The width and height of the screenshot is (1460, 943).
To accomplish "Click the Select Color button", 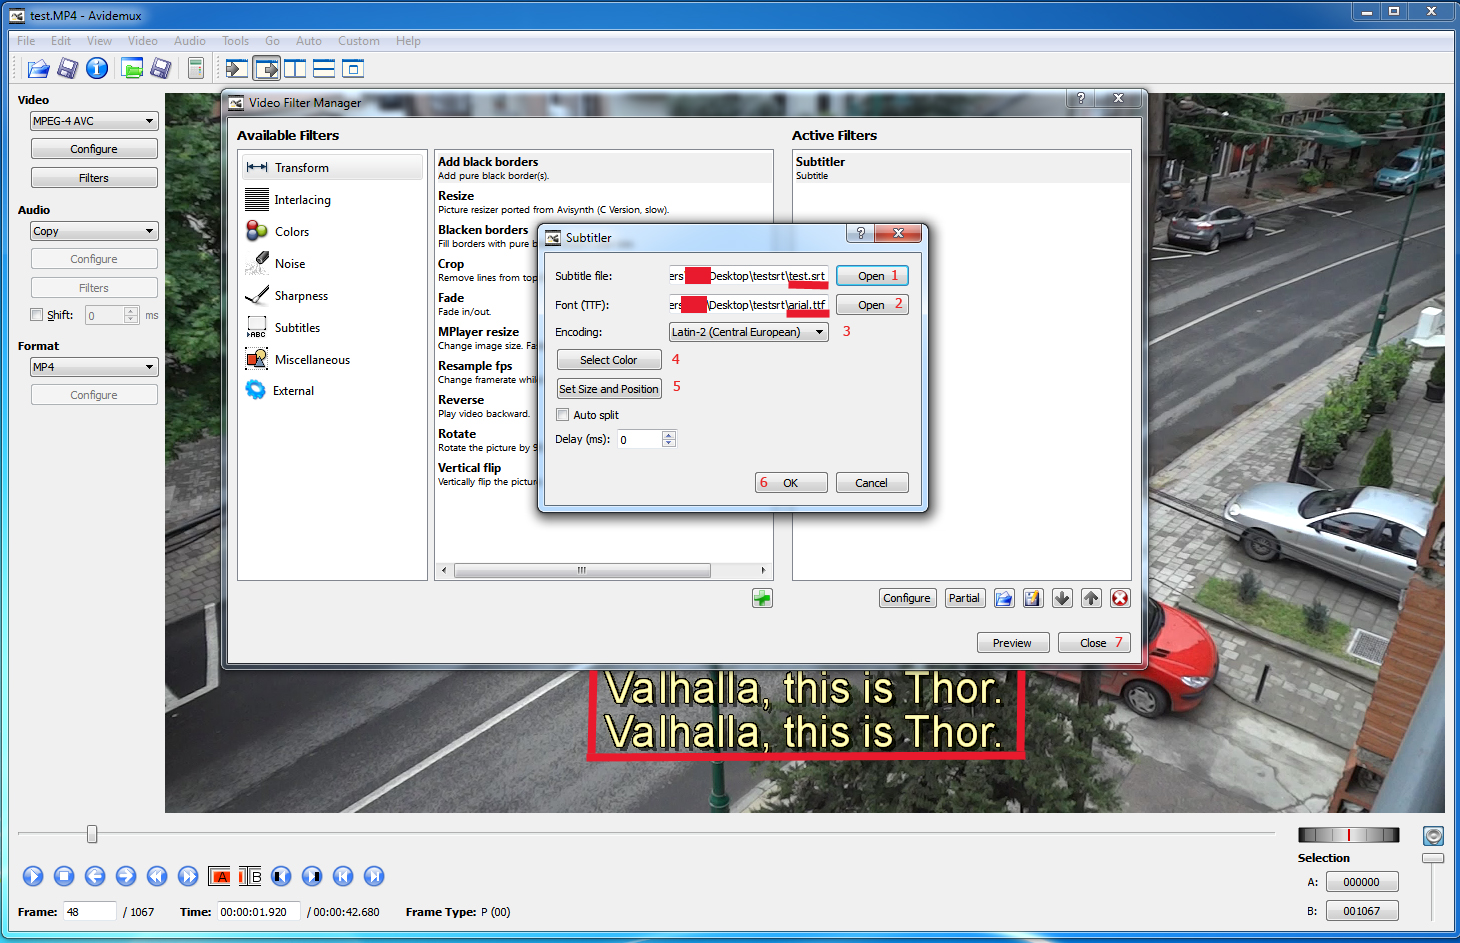I will pos(609,360).
